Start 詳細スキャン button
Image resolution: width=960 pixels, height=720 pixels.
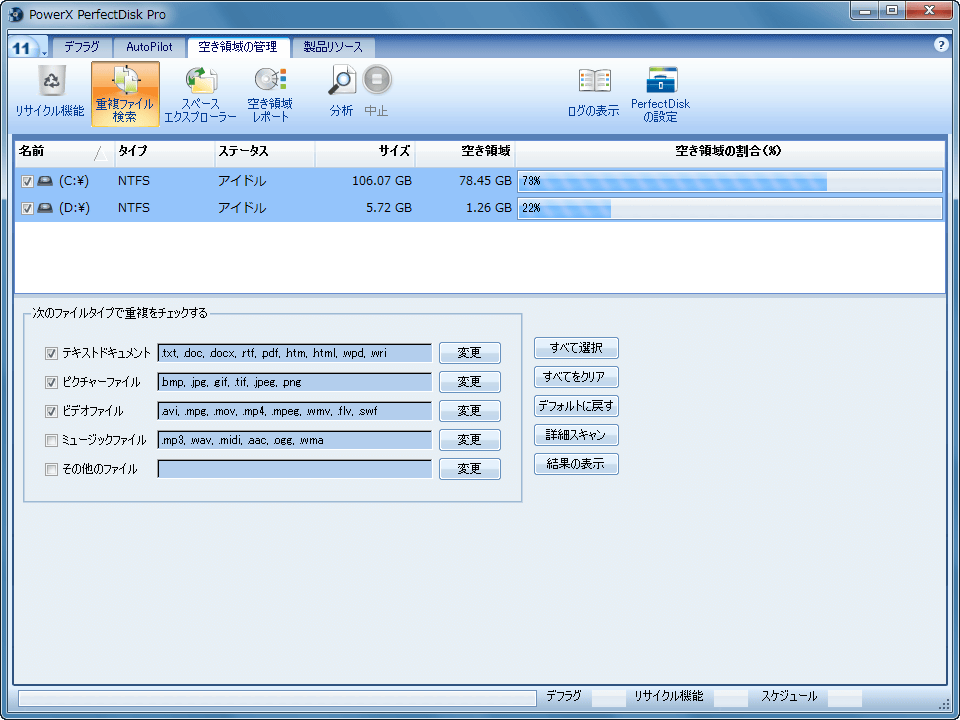[x=576, y=435]
